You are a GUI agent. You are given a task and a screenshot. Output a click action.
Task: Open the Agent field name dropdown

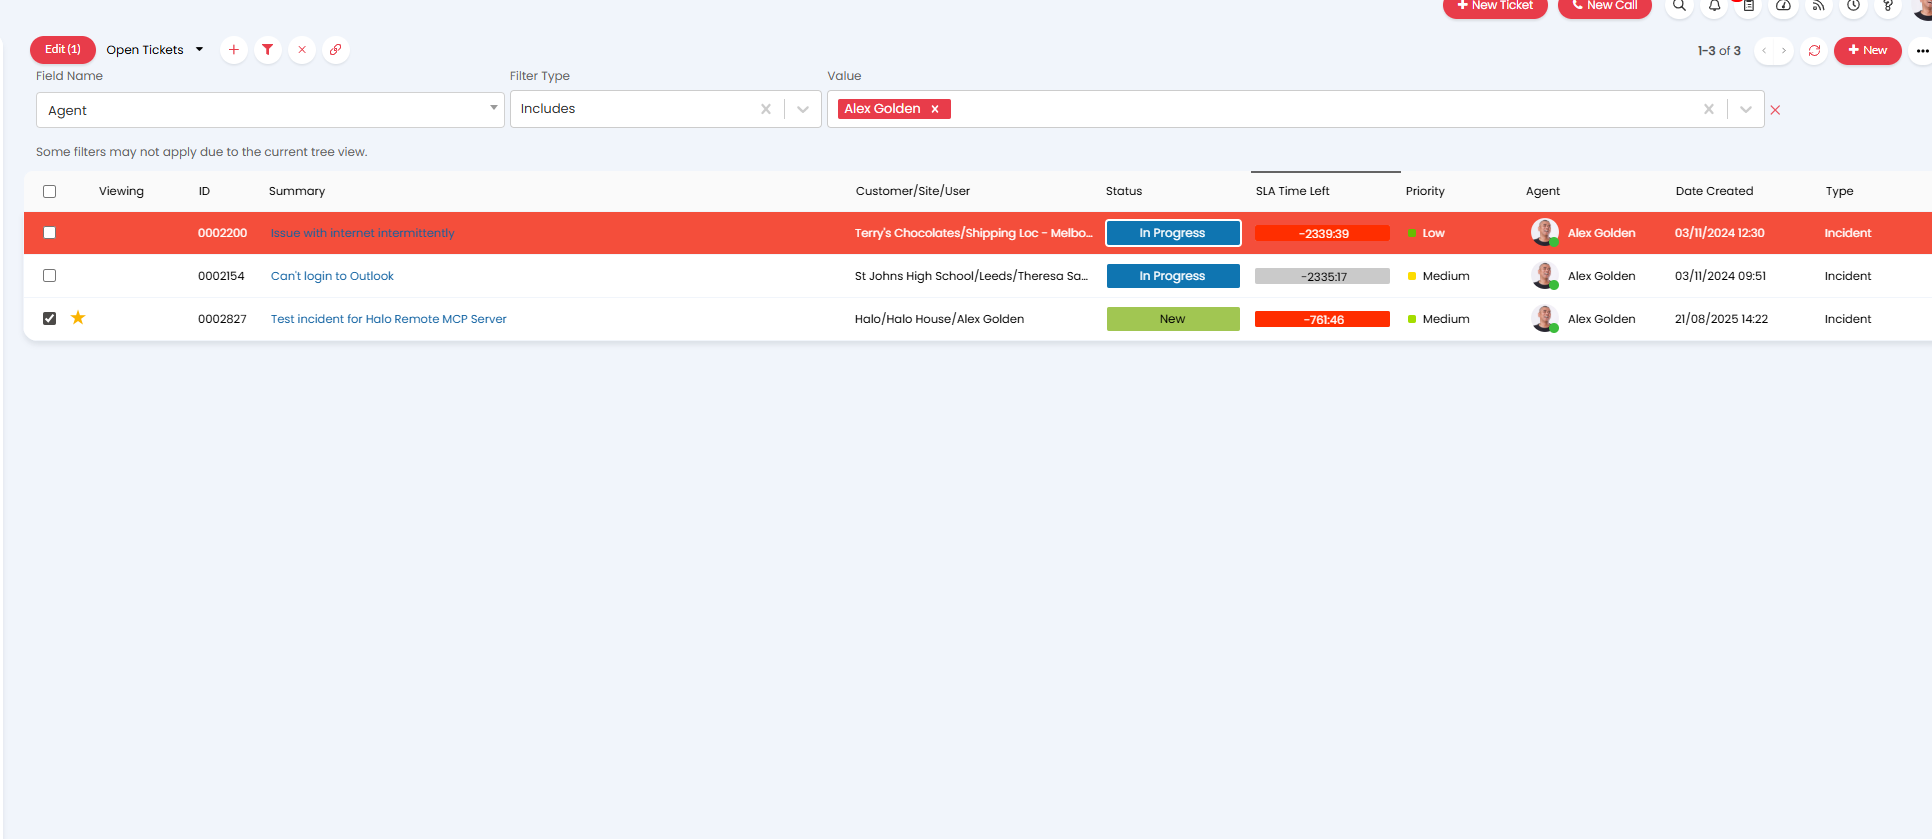[x=493, y=109]
